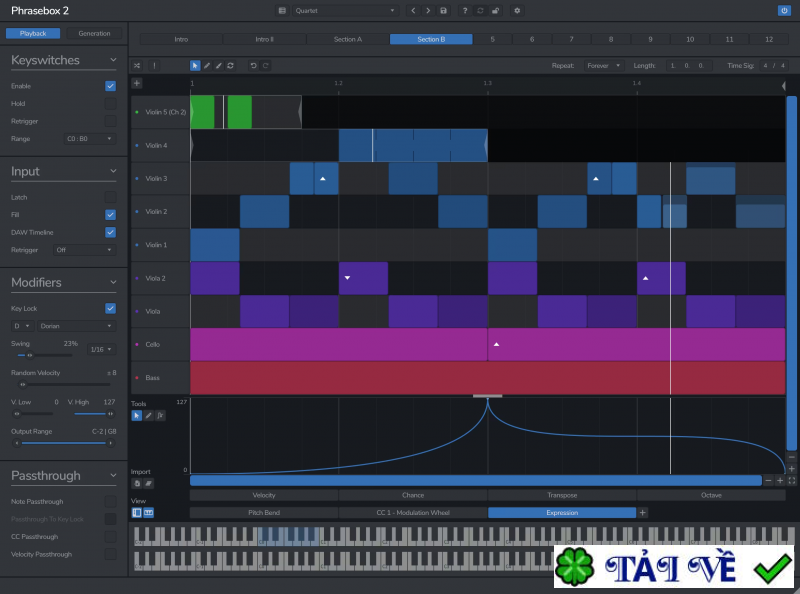The image size is (800, 594).
Task: Click the help question mark icon
Action: pyautogui.click(x=465, y=10)
